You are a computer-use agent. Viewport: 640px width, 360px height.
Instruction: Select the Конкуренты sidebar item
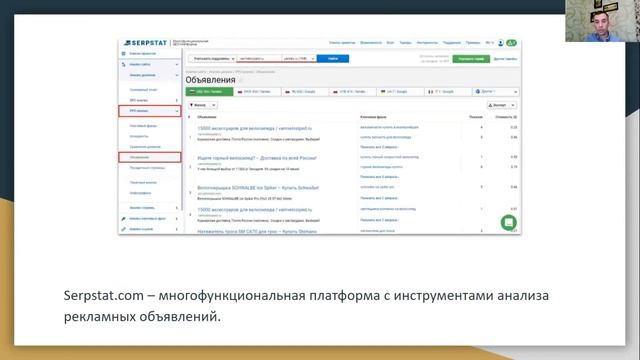139,136
